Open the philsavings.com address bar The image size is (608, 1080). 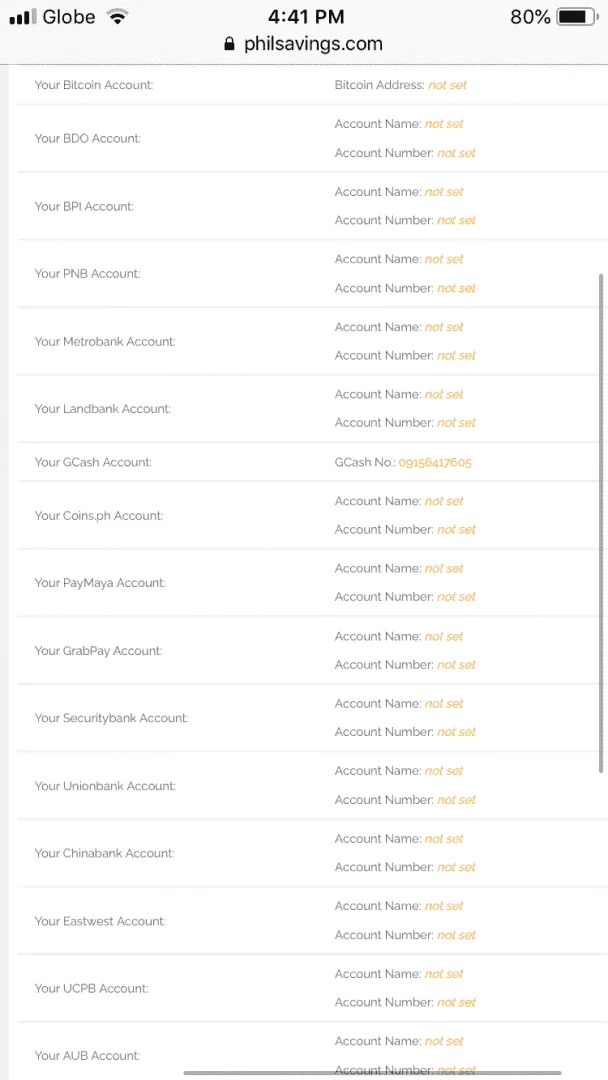click(304, 44)
